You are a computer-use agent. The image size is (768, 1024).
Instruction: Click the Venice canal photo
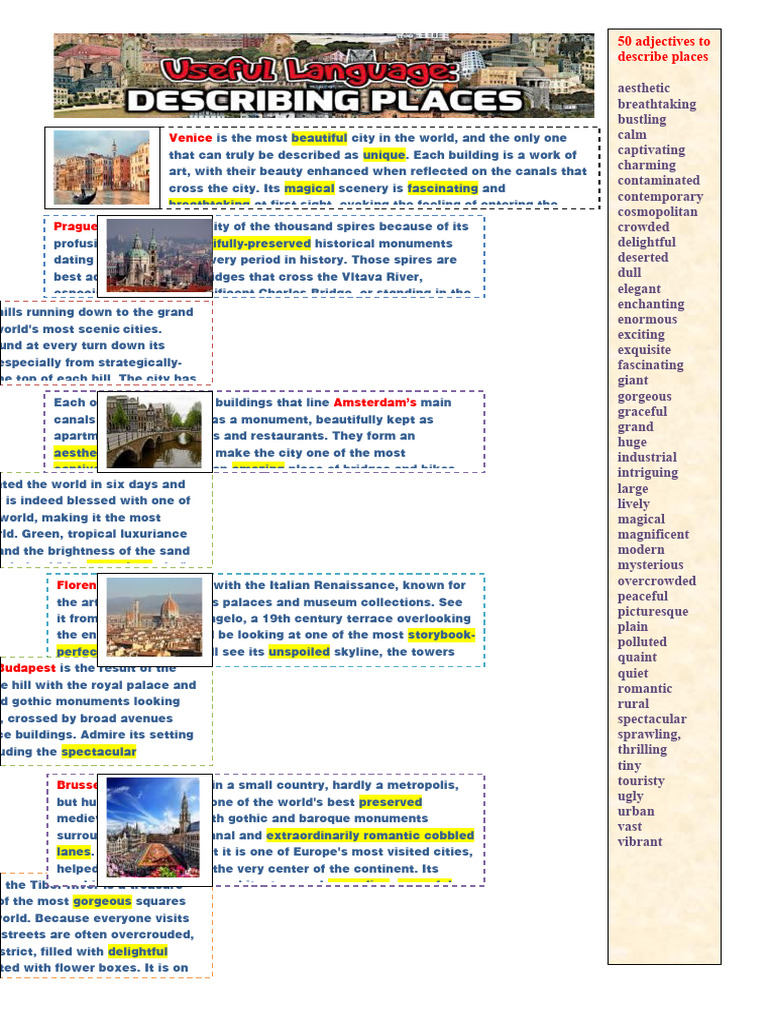[x=102, y=168]
